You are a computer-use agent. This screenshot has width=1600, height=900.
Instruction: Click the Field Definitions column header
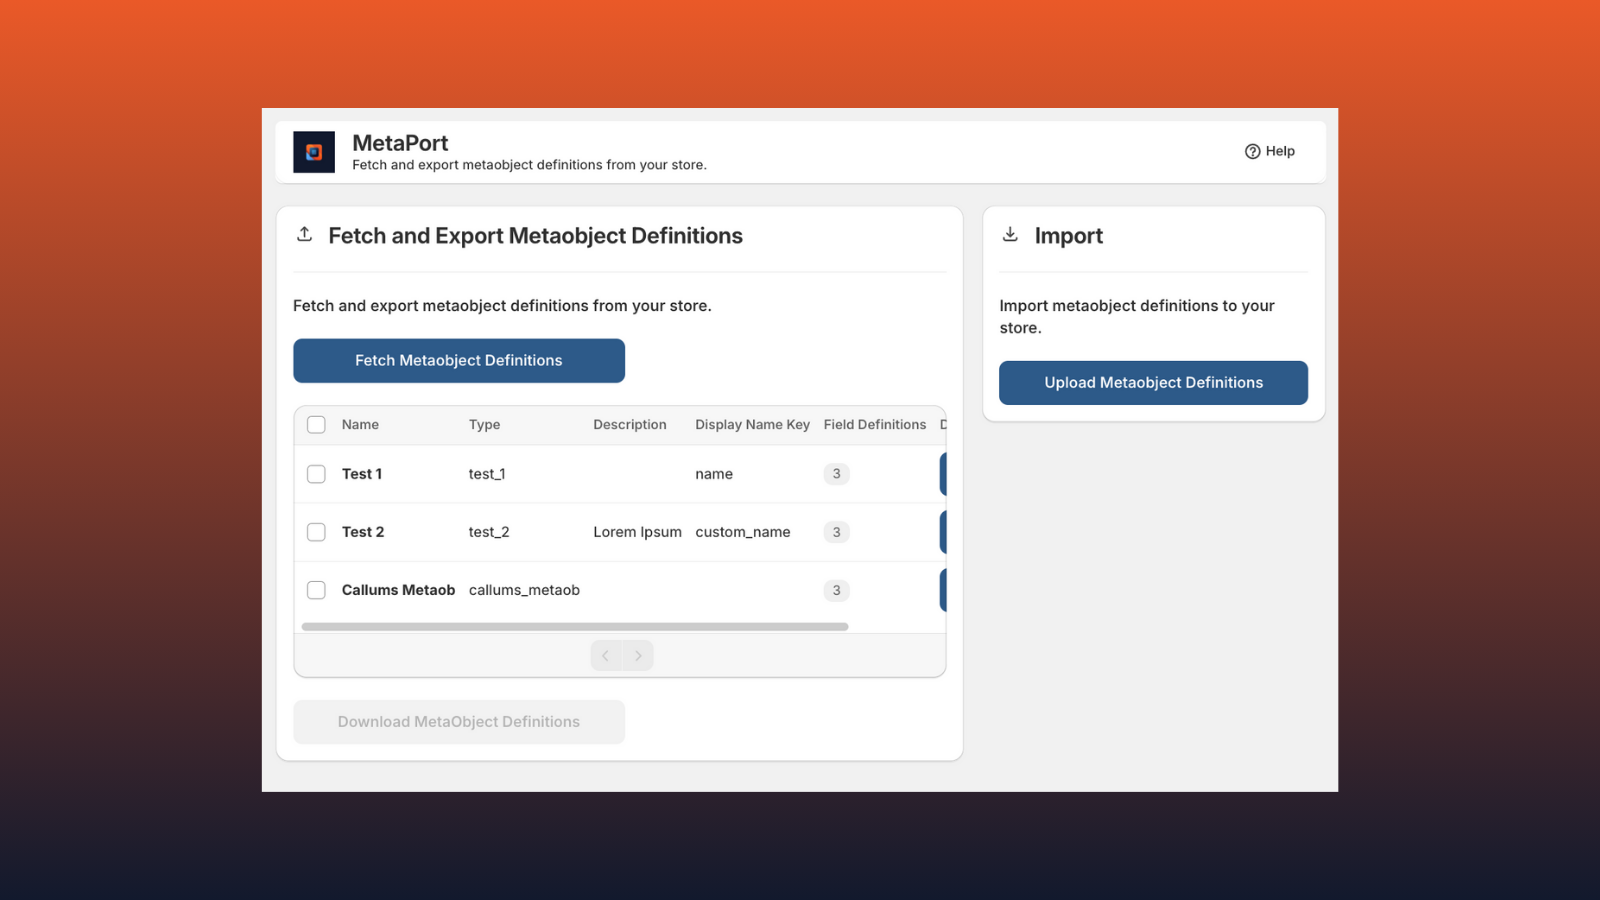pos(874,425)
